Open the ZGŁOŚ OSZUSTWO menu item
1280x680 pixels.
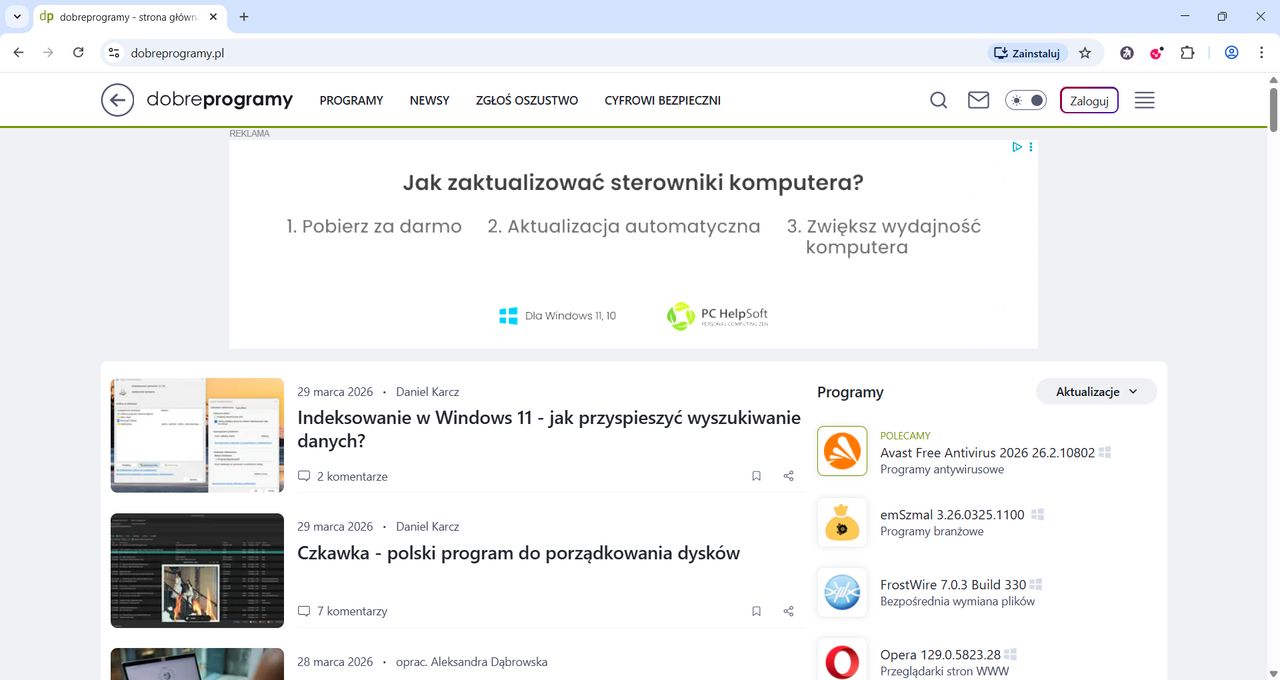click(527, 100)
